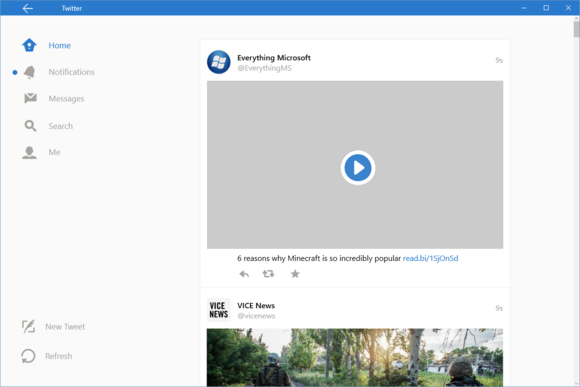Screen dimensions: 580x387
Task: Favorite the Minecraft tweet with star
Action: [295, 274]
